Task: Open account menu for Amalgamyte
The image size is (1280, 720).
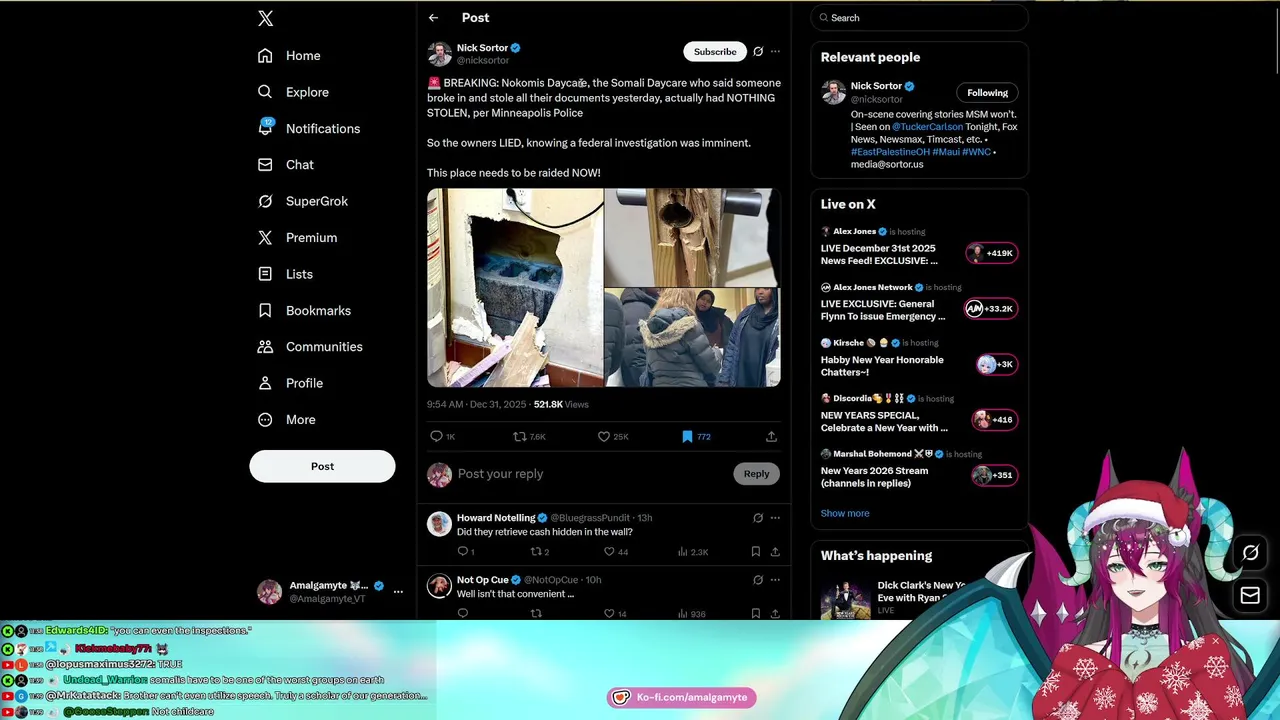Action: [x=329, y=592]
